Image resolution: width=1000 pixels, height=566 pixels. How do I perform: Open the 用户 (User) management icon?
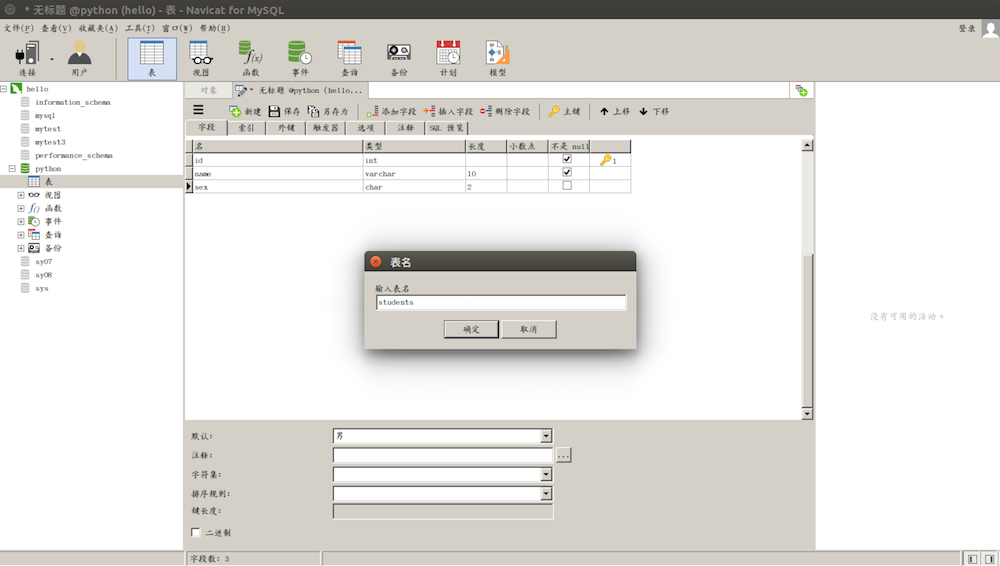(79, 58)
